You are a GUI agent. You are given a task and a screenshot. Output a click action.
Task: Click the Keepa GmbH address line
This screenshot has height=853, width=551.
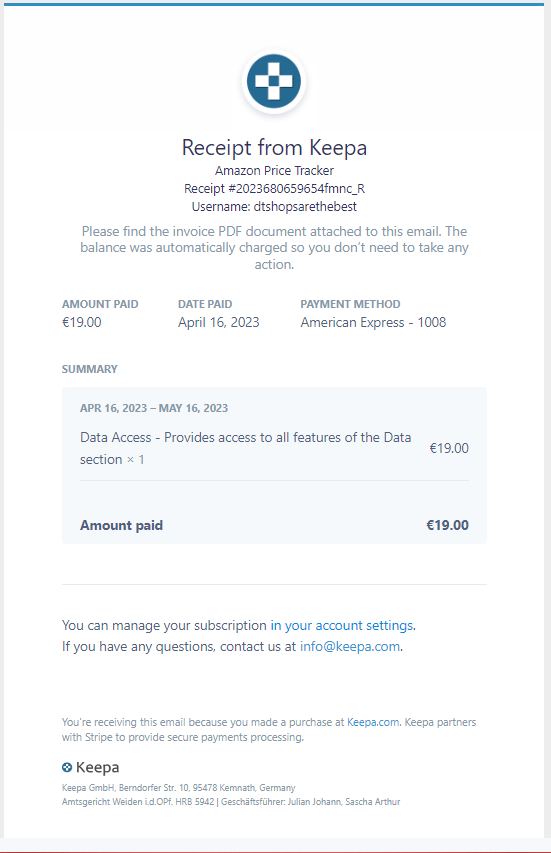(x=178, y=788)
